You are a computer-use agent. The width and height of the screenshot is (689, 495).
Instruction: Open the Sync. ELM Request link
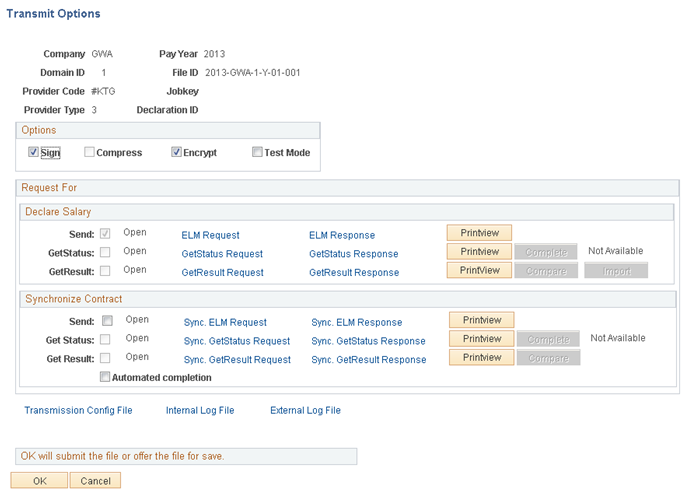225,322
